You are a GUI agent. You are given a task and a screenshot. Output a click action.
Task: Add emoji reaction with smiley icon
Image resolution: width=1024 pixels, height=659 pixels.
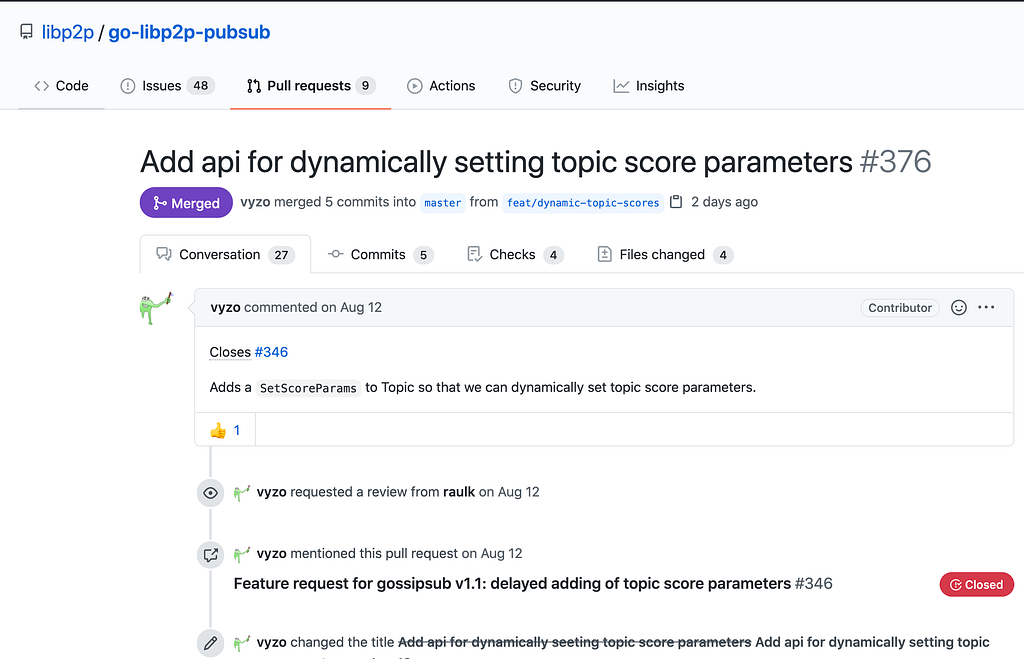pyautogui.click(x=958, y=308)
